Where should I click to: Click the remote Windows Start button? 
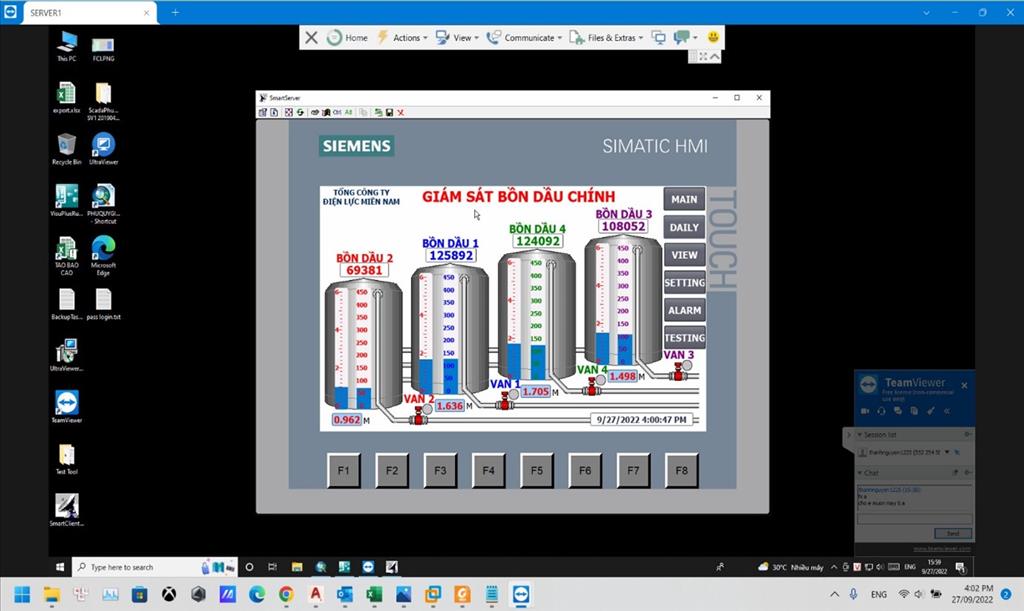tap(60, 567)
